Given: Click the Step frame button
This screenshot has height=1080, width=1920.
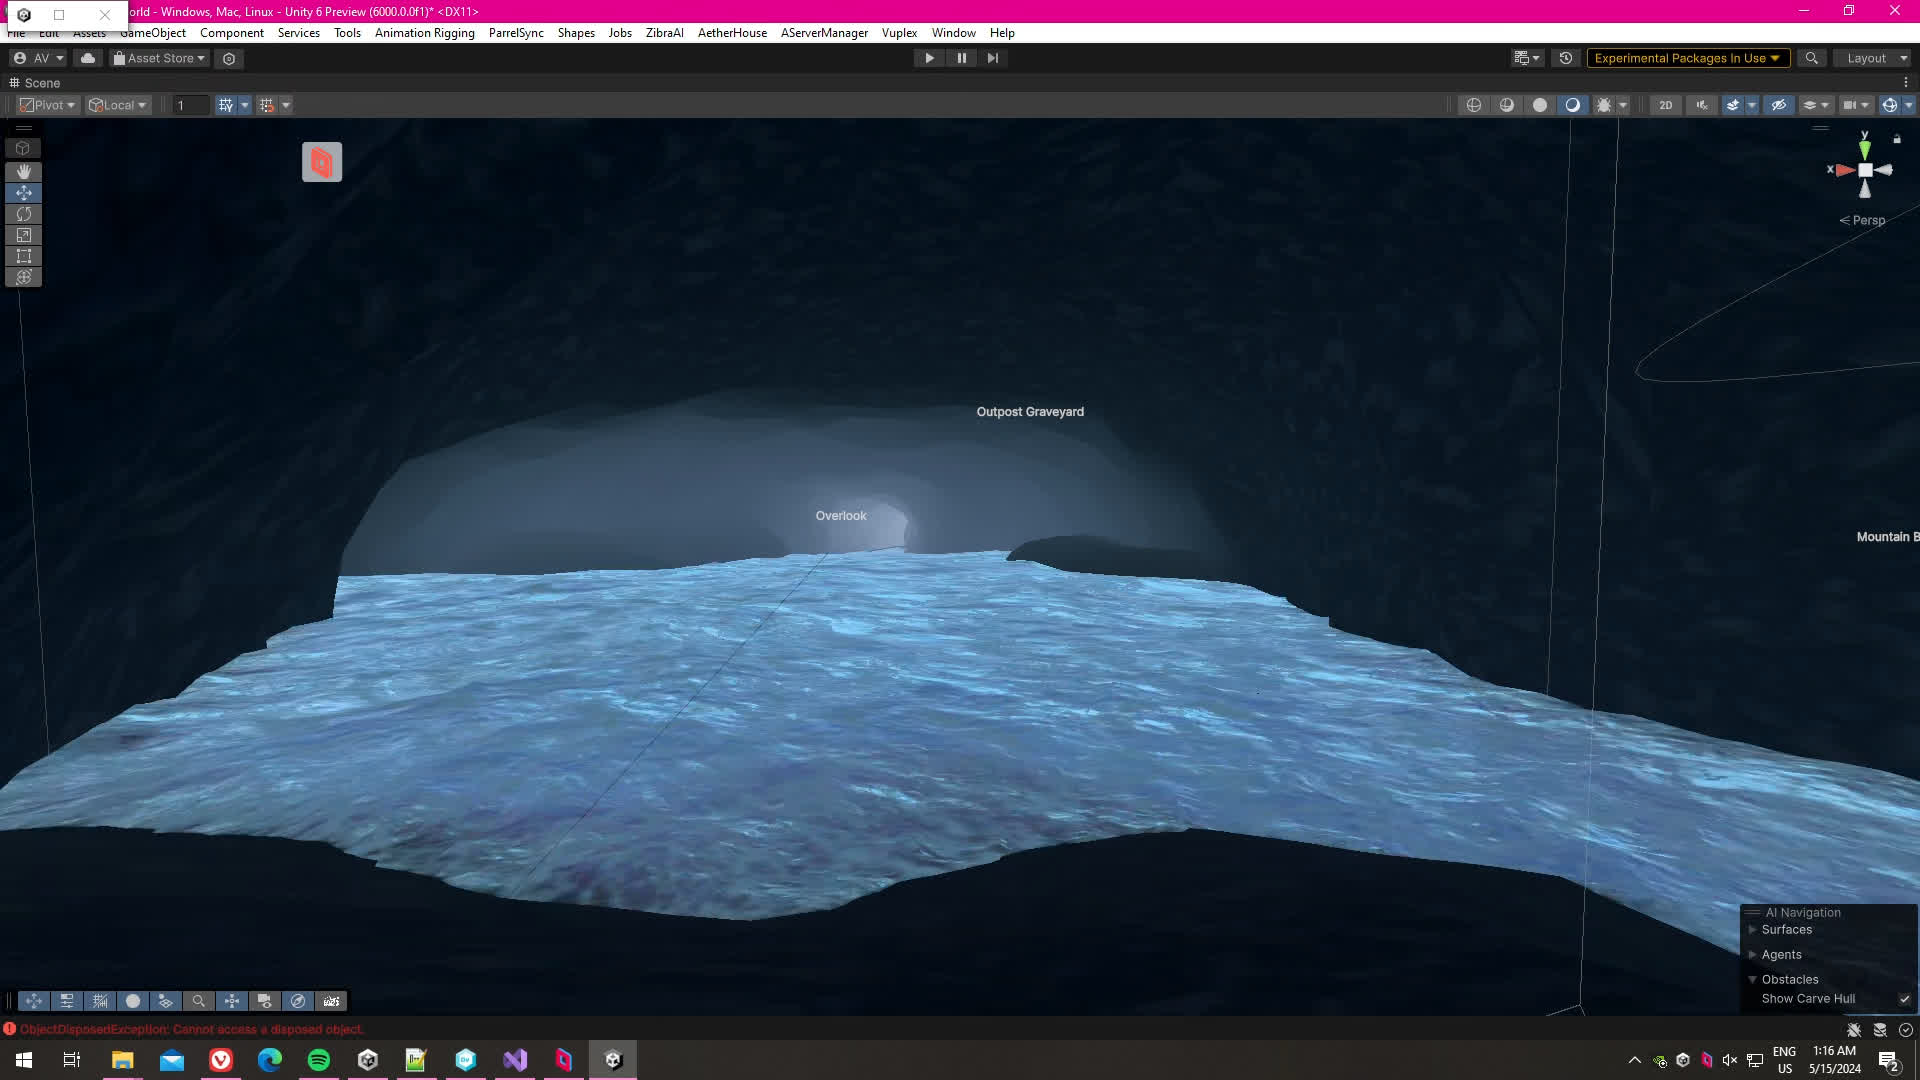Looking at the screenshot, I should tap(992, 58).
